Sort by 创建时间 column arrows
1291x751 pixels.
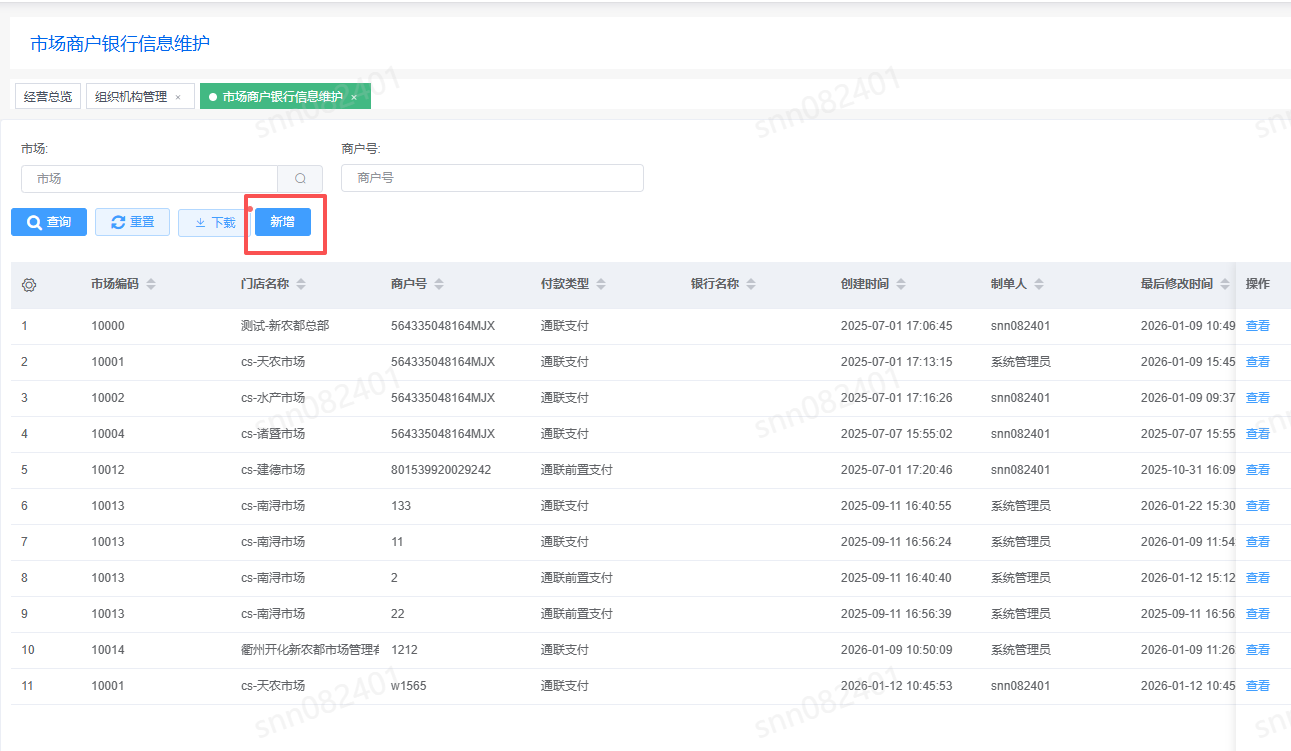pyautogui.click(x=901, y=285)
